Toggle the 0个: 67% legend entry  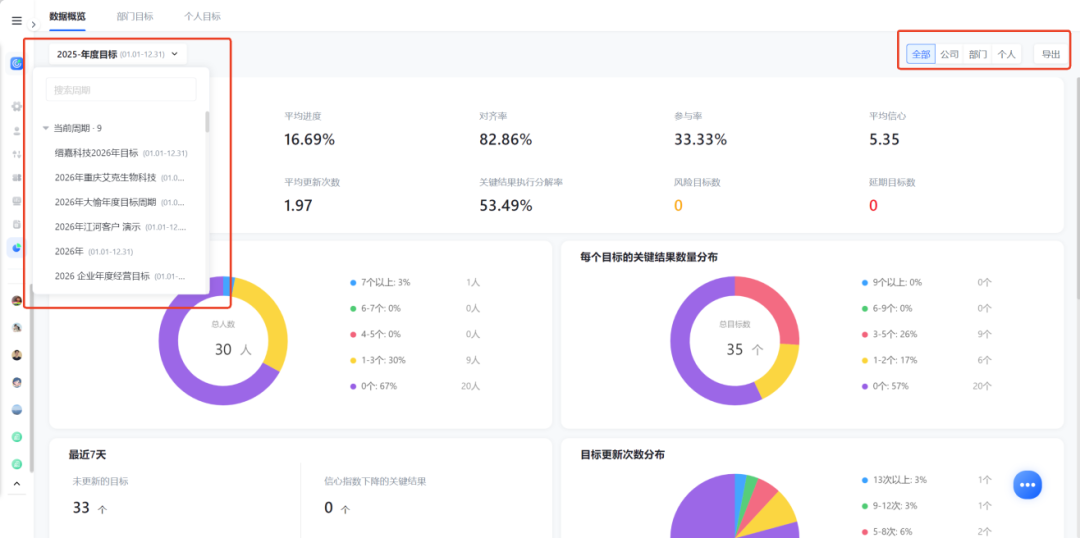point(373,386)
